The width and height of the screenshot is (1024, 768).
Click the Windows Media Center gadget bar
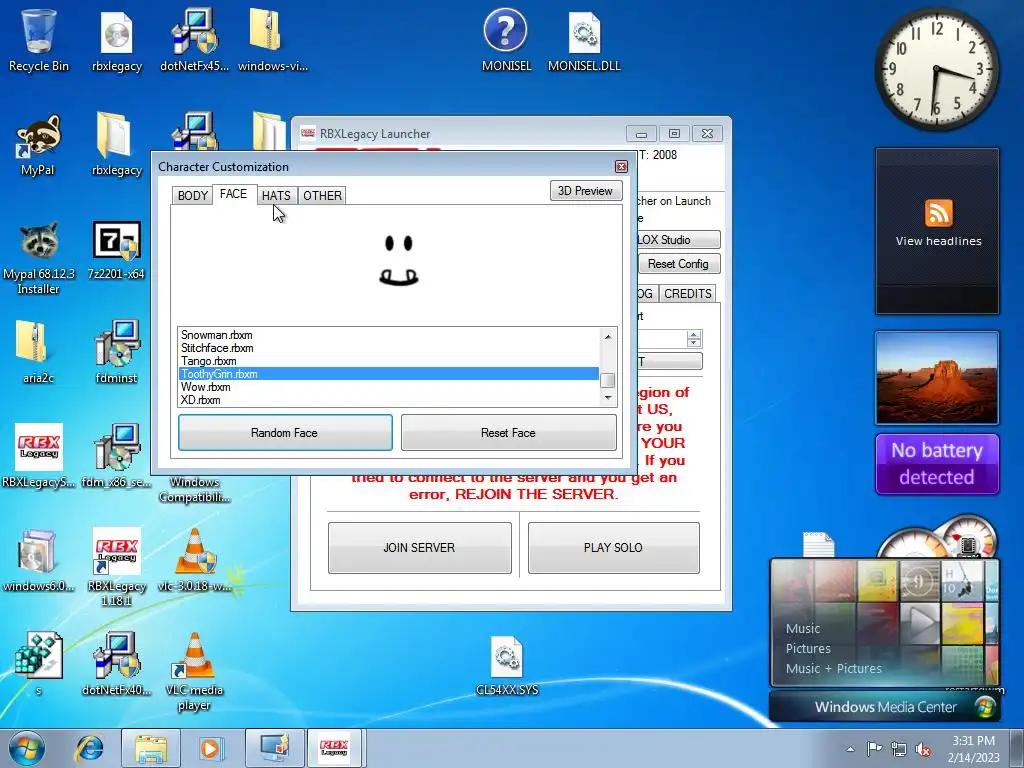pos(884,707)
